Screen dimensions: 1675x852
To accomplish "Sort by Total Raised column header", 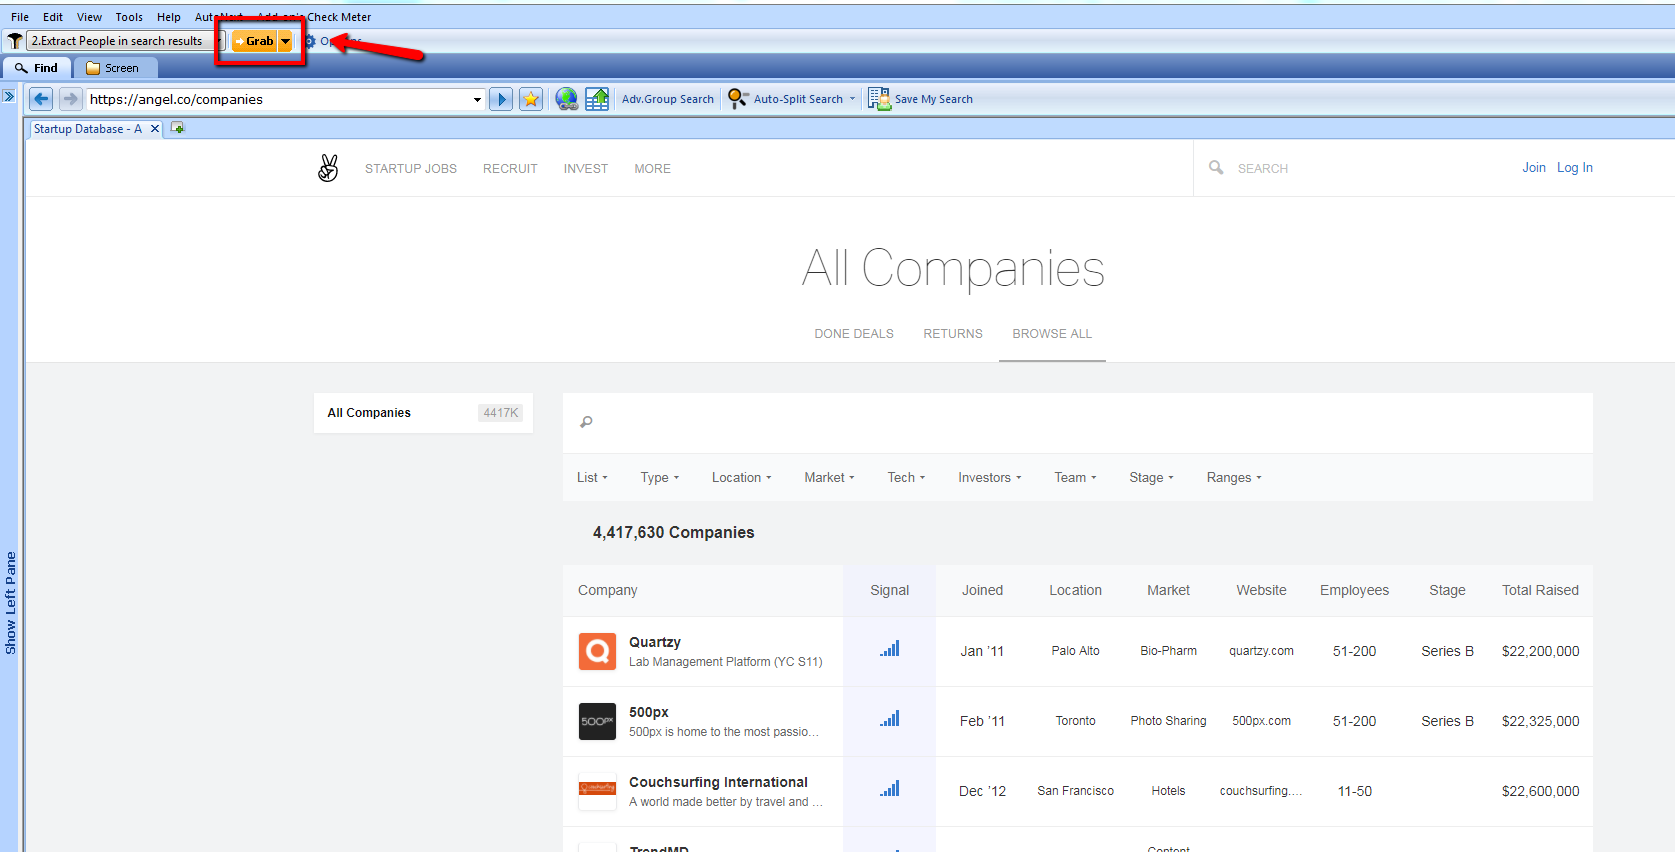I will point(1540,591).
